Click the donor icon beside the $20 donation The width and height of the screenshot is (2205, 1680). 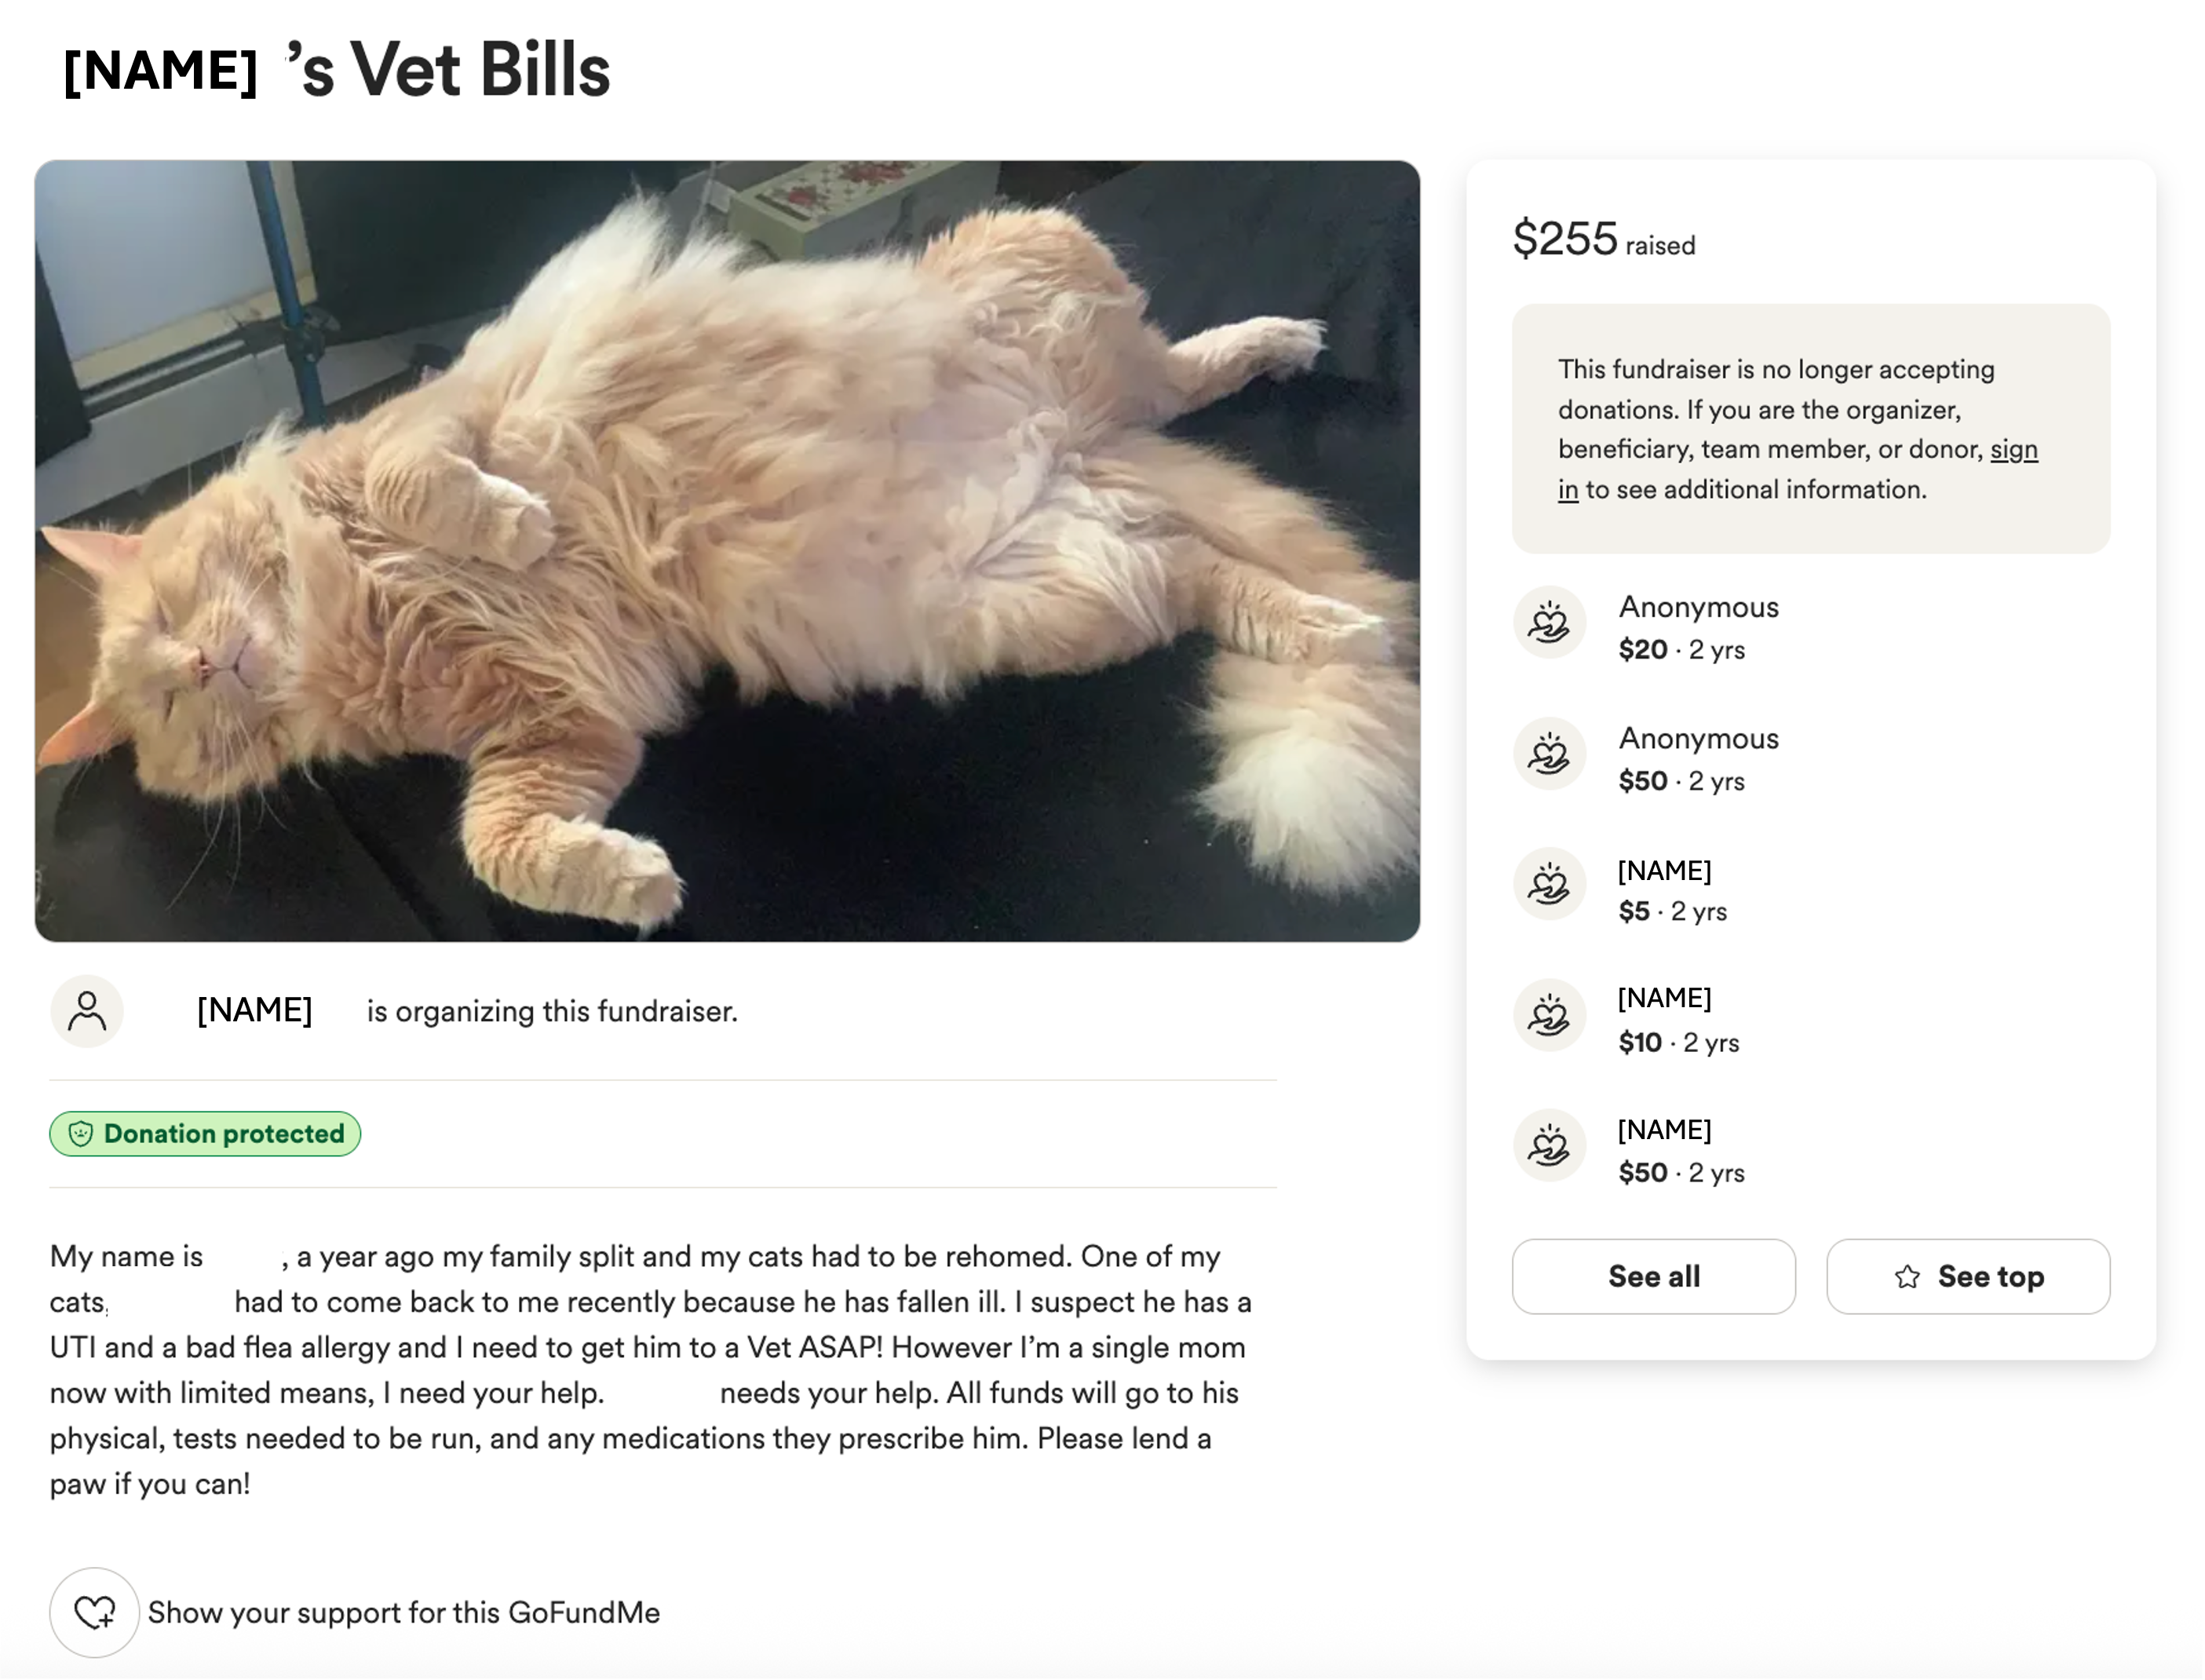[x=1549, y=623]
